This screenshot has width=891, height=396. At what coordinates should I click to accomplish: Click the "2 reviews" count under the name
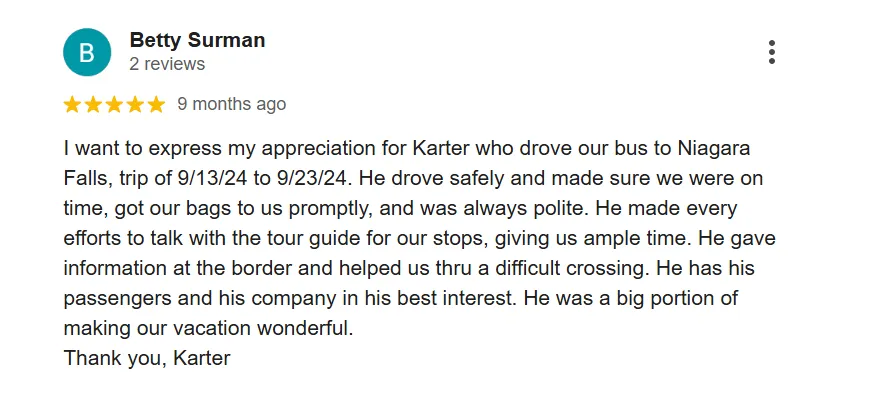point(167,64)
